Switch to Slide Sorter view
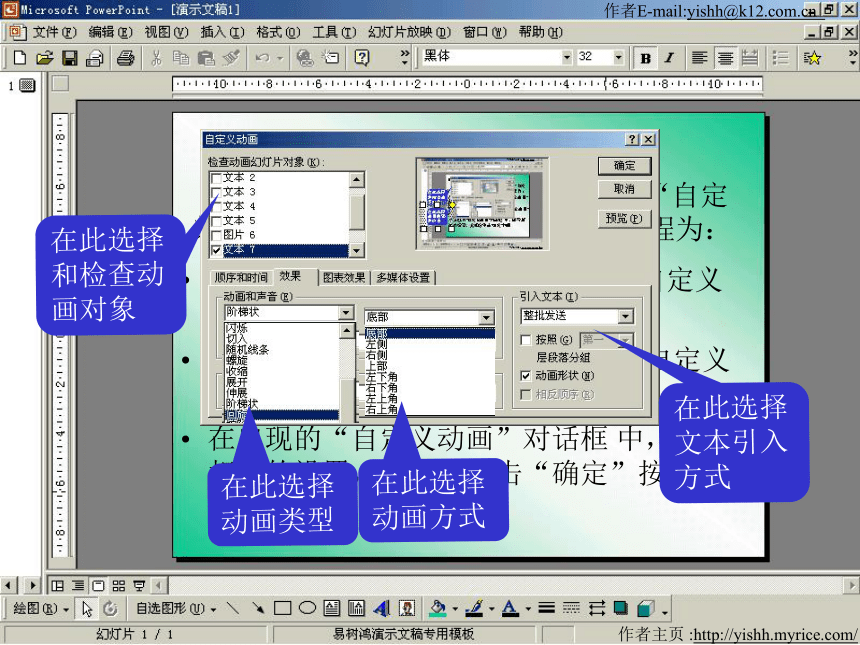Image resolution: width=860 pixels, height=645 pixels. click(x=118, y=586)
